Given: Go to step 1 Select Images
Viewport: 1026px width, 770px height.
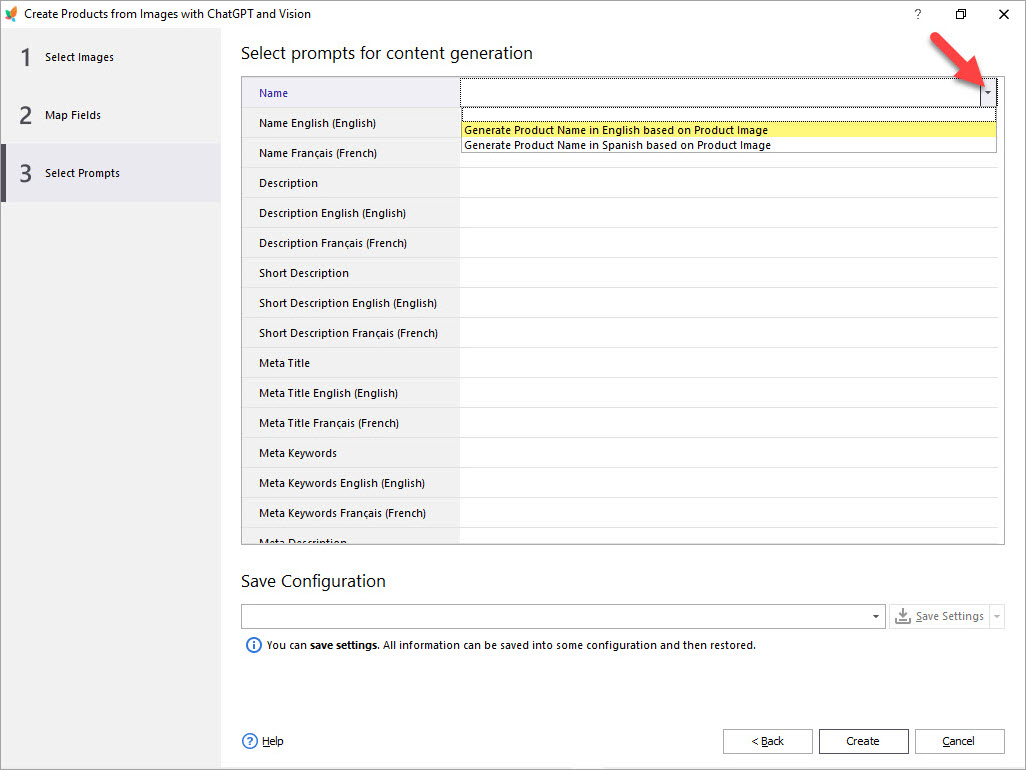Looking at the screenshot, I should [111, 57].
